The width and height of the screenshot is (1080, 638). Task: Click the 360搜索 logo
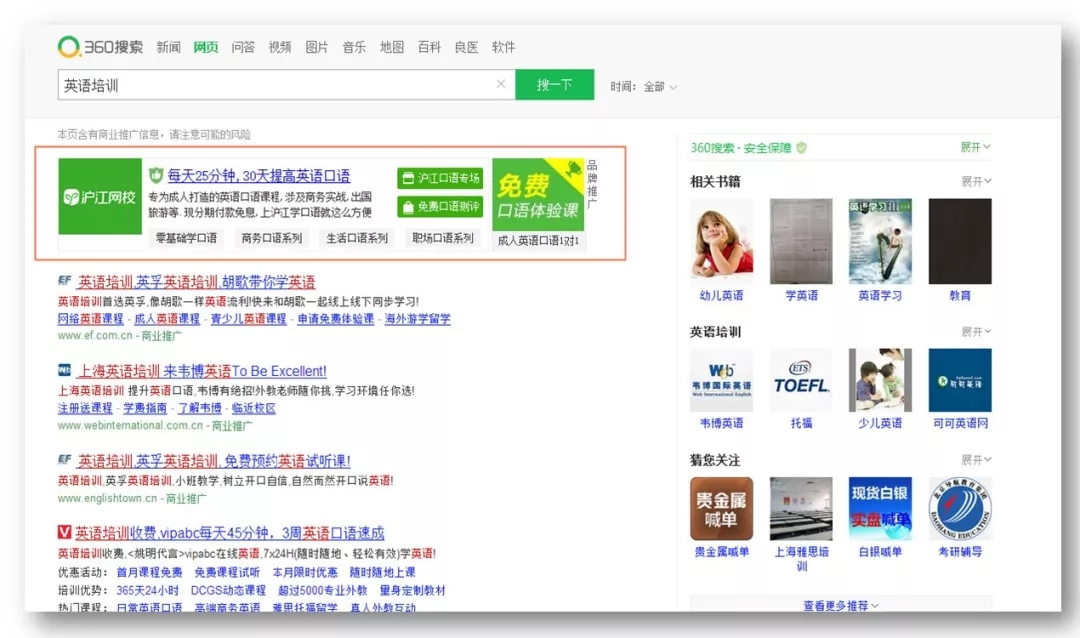pyautogui.click(x=101, y=47)
